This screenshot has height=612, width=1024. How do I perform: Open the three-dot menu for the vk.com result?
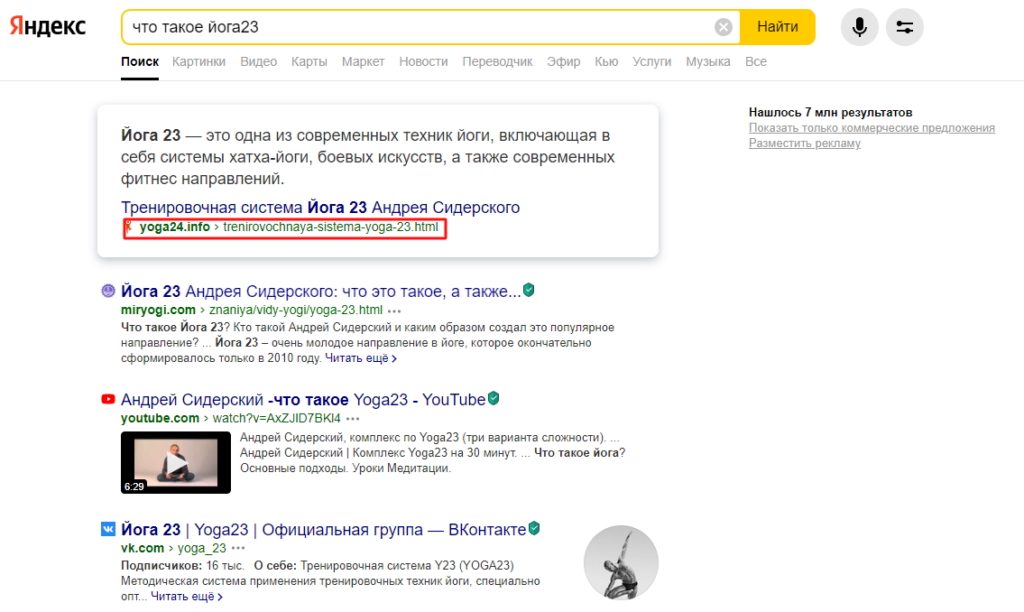238,549
